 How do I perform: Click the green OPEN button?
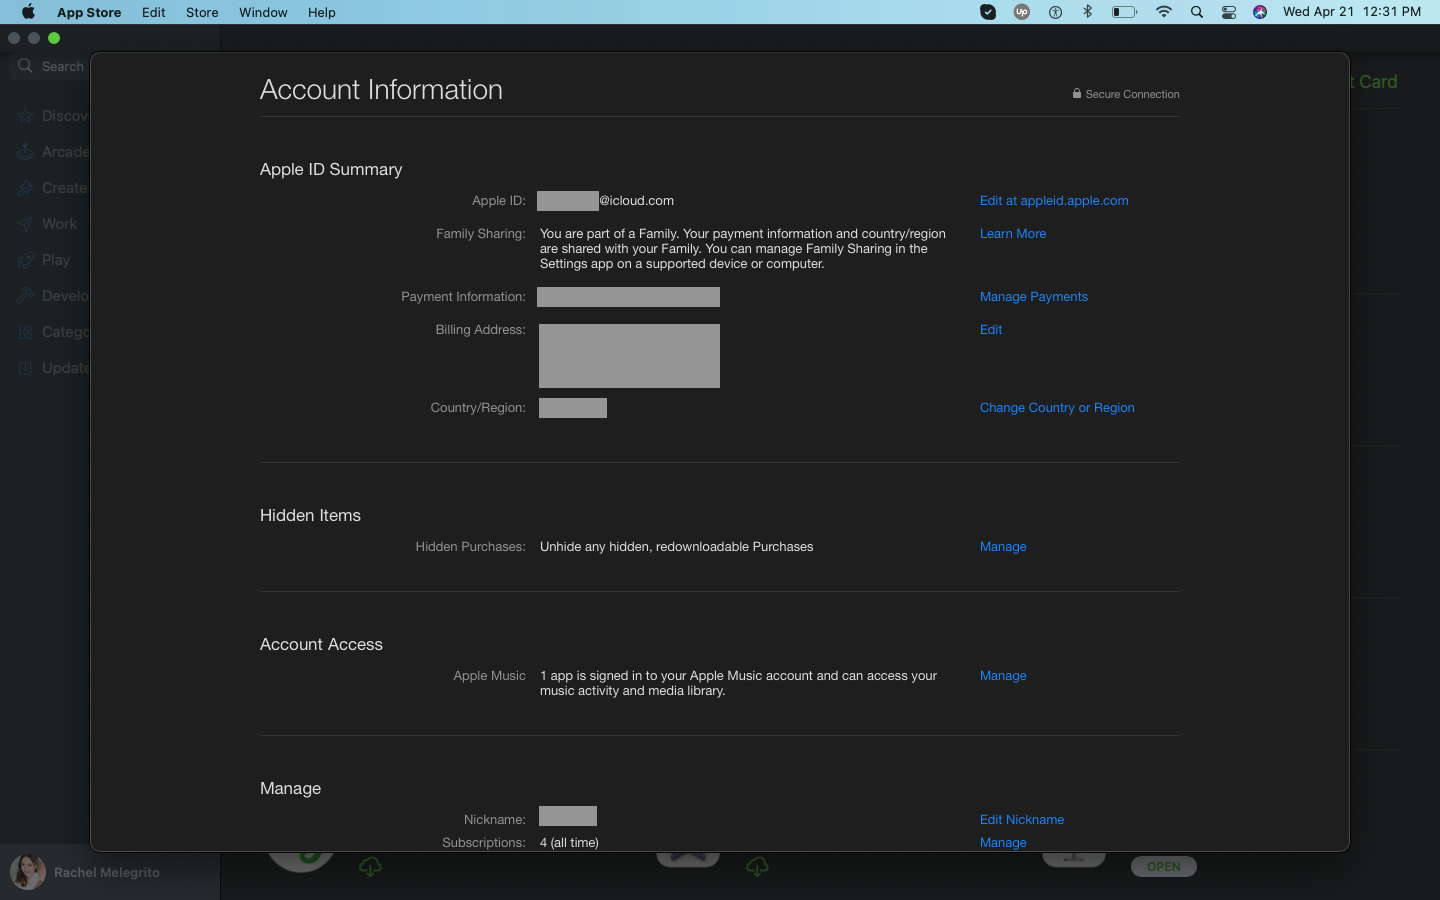[x=1164, y=867]
